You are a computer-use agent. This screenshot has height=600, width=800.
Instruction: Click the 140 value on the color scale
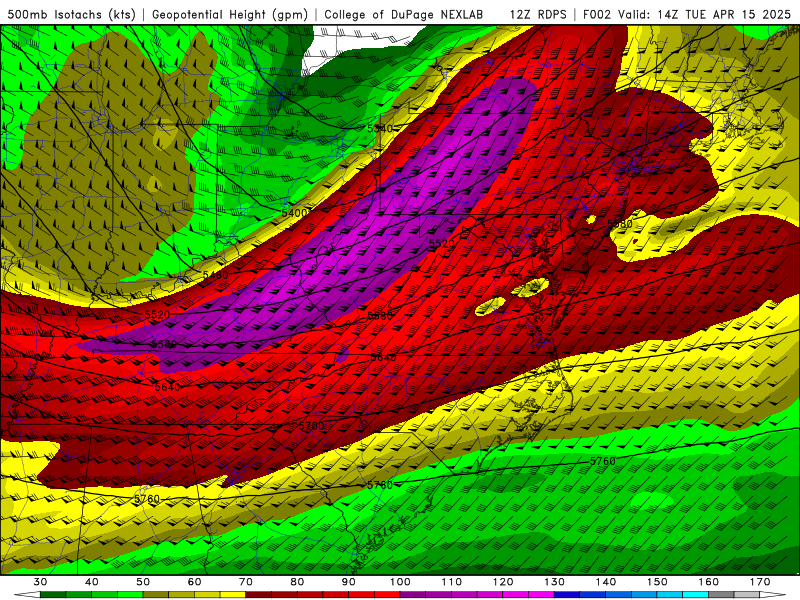pyautogui.click(x=606, y=582)
